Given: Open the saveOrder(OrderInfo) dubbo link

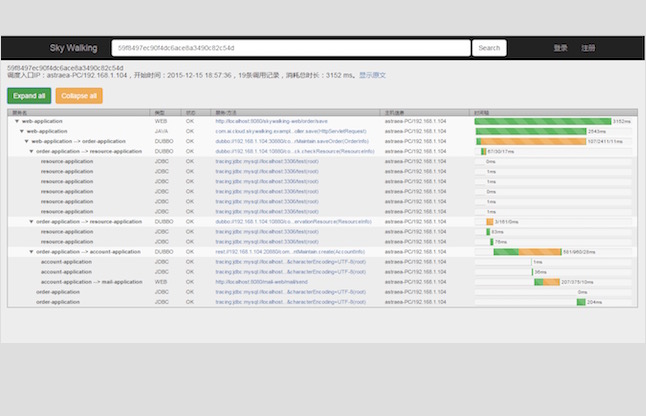Looking at the screenshot, I should pyautogui.click(x=292, y=141).
